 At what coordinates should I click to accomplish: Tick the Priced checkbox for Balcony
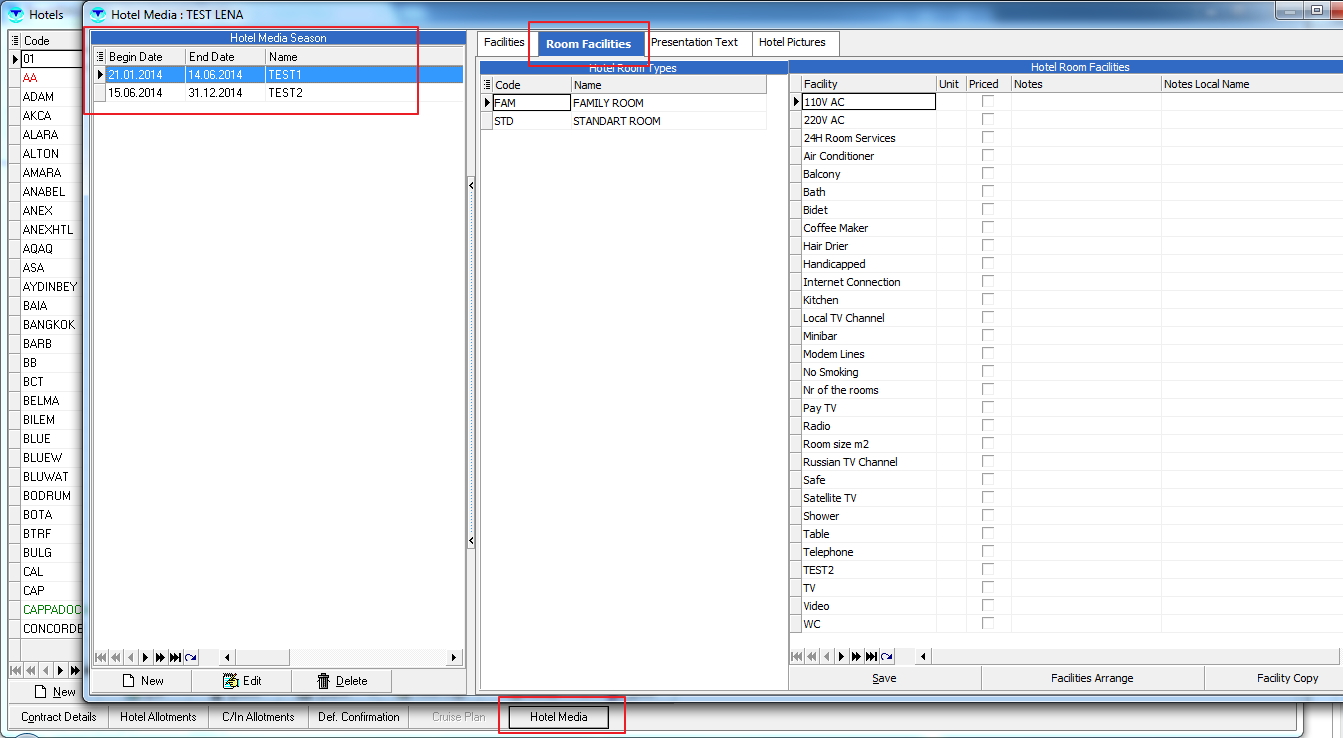click(988, 174)
